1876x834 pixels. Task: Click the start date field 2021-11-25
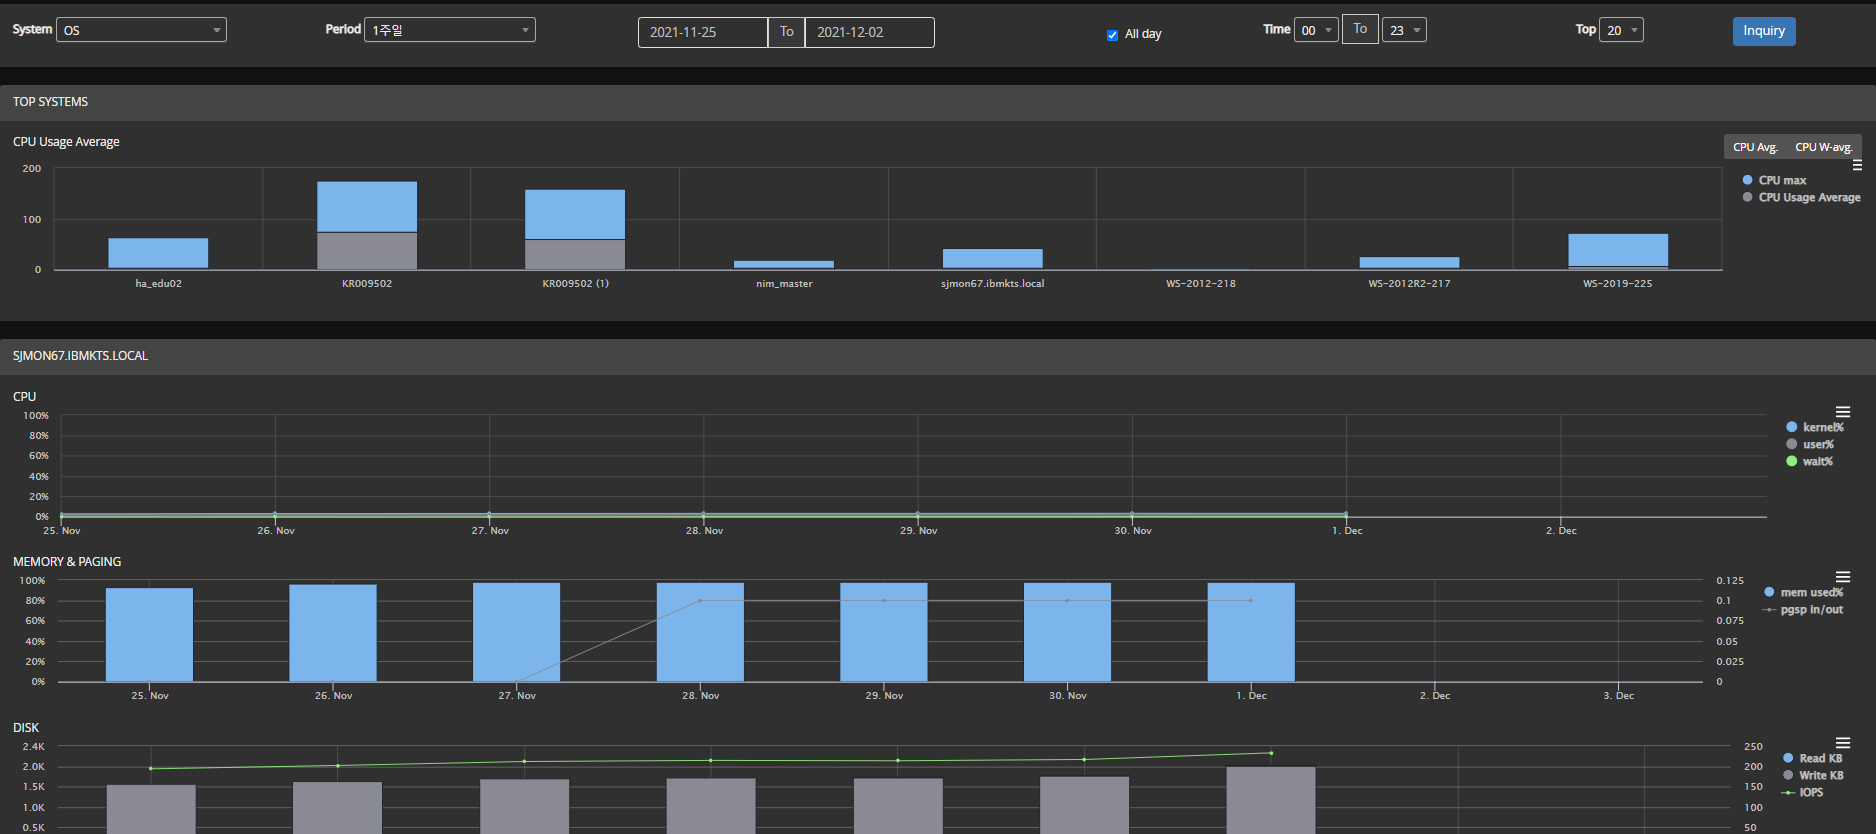click(702, 32)
